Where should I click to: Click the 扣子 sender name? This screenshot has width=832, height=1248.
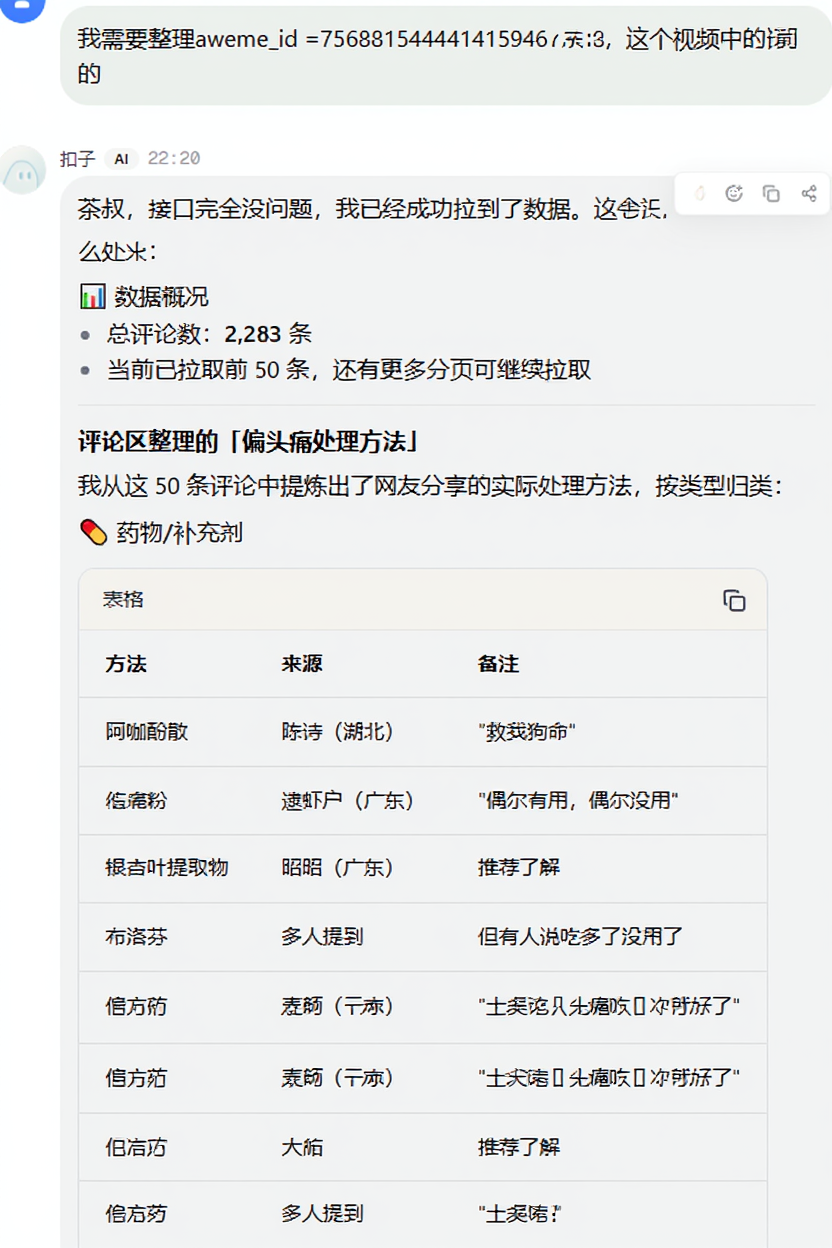pos(77,159)
